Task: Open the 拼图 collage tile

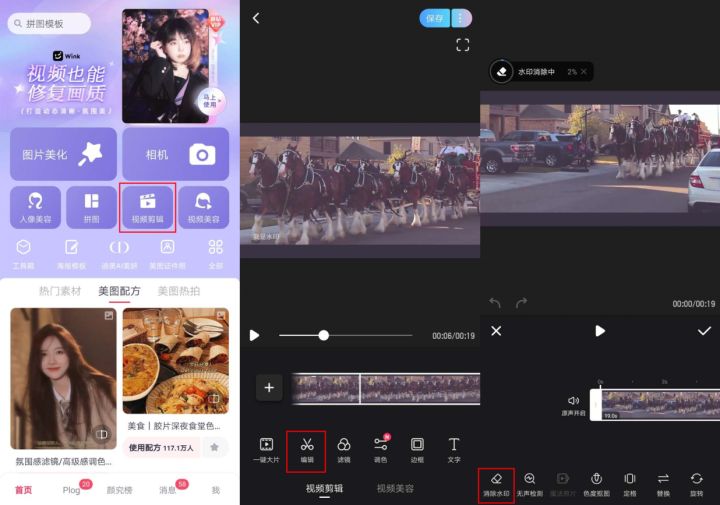Action: coord(91,207)
